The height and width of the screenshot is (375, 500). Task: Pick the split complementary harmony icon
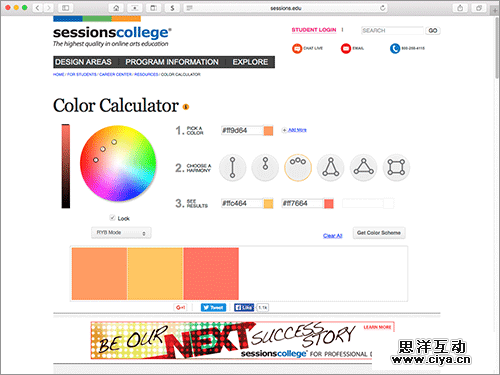tap(330, 167)
